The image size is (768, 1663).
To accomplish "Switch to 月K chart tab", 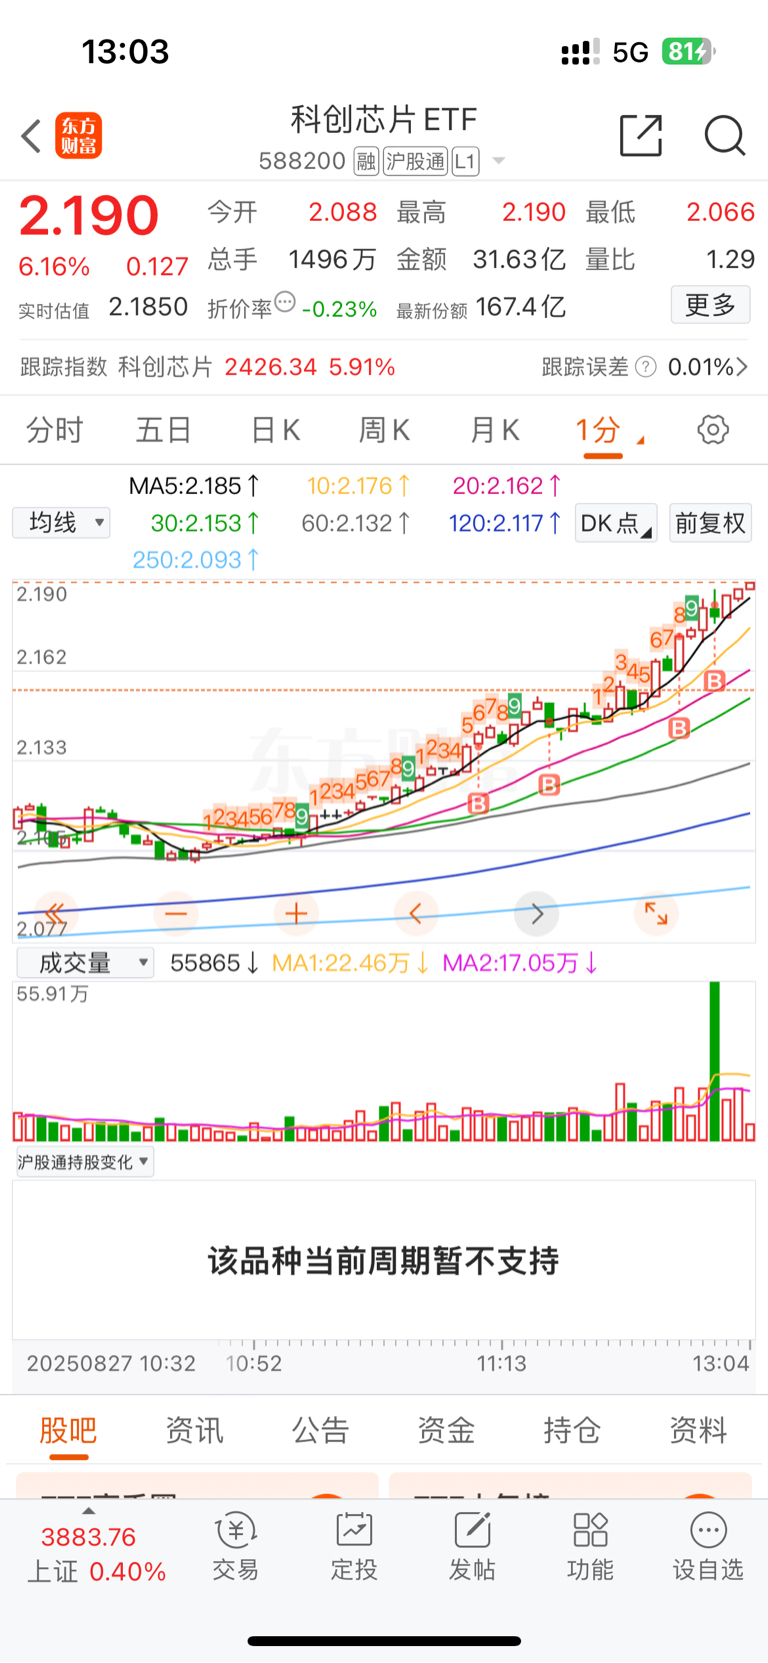I will (495, 430).
